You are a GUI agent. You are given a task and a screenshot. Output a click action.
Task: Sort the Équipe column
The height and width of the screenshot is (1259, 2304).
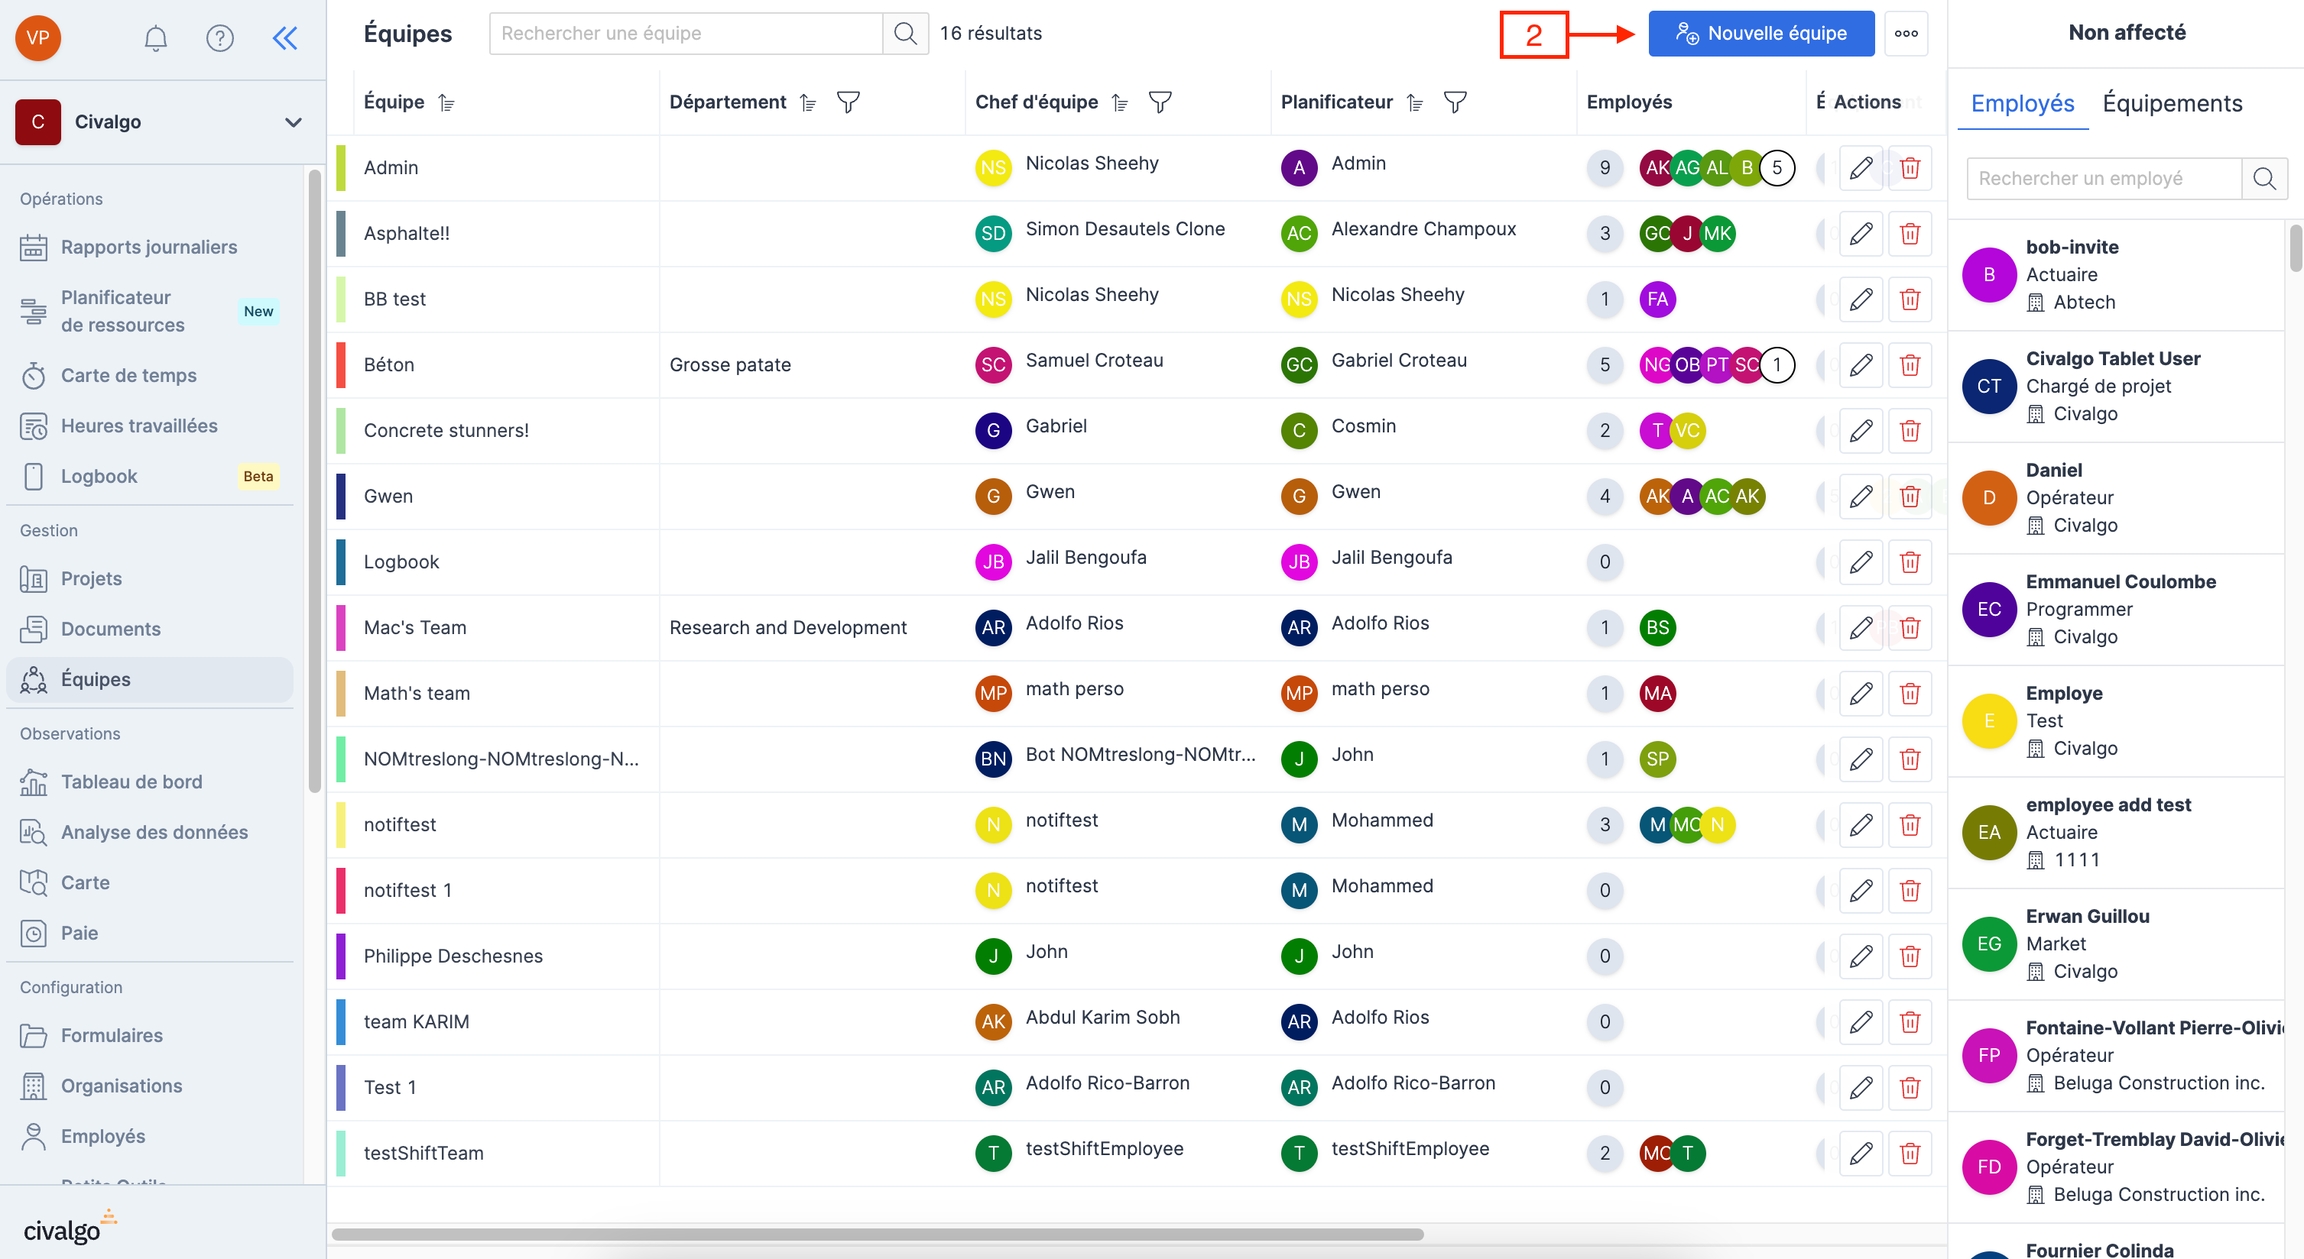(447, 103)
